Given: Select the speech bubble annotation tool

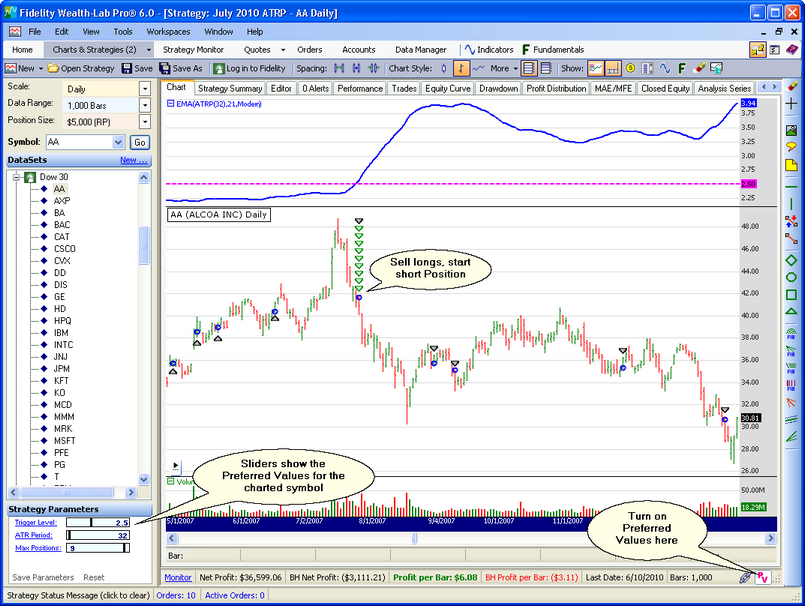Looking at the screenshot, I should pos(792,148).
